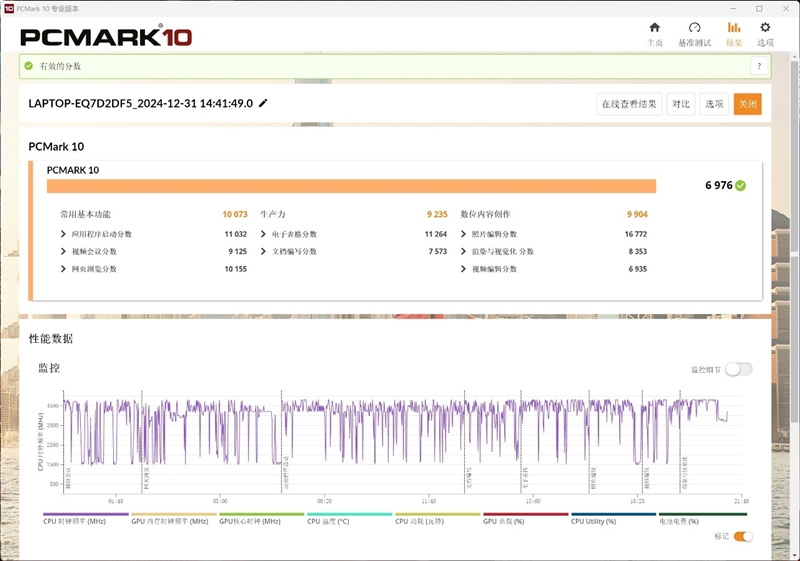Toggle the orange markers switch (标记)
This screenshot has width=800, height=561.
(x=743, y=536)
